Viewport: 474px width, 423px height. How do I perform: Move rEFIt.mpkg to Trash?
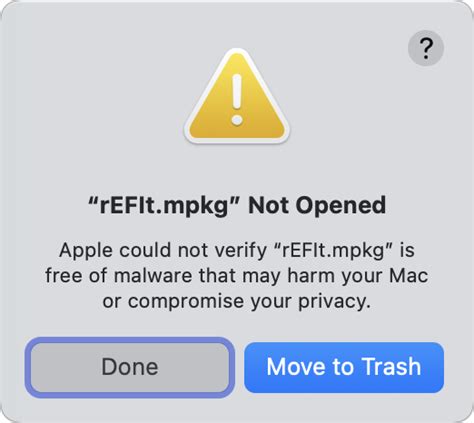pos(344,367)
